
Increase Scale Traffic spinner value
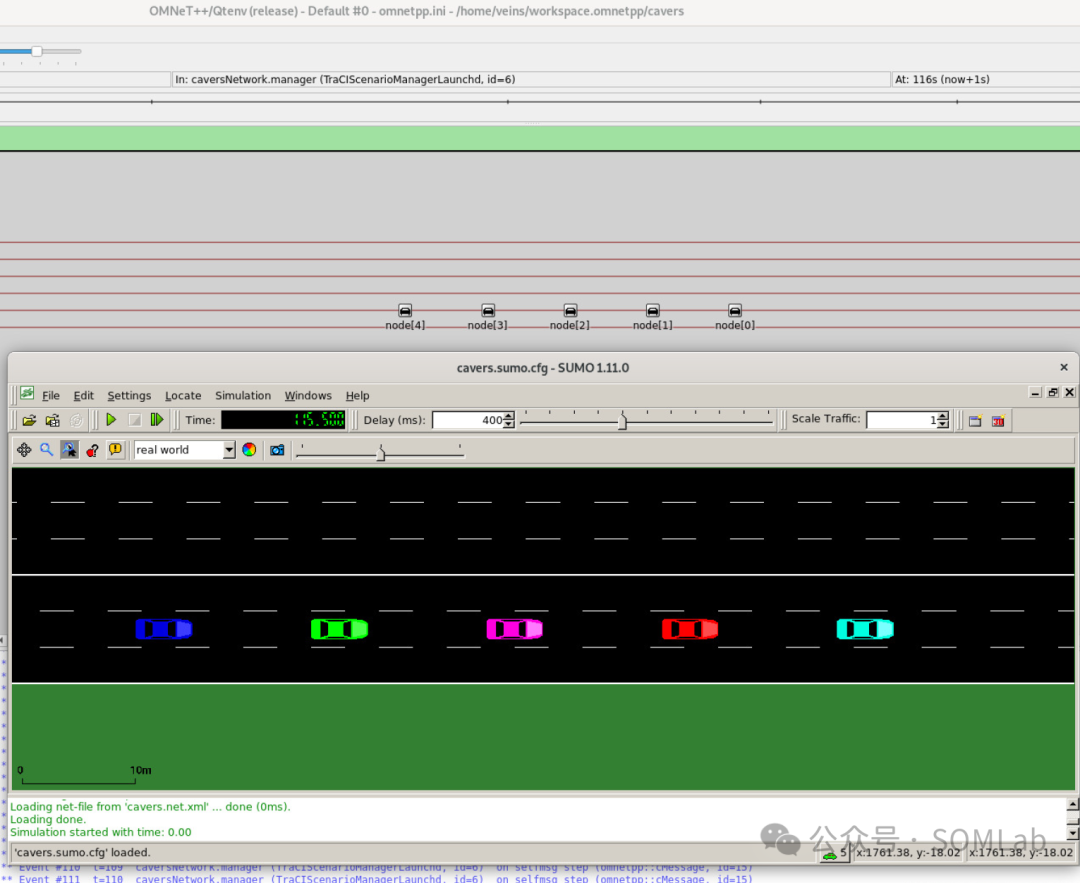tap(943, 415)
